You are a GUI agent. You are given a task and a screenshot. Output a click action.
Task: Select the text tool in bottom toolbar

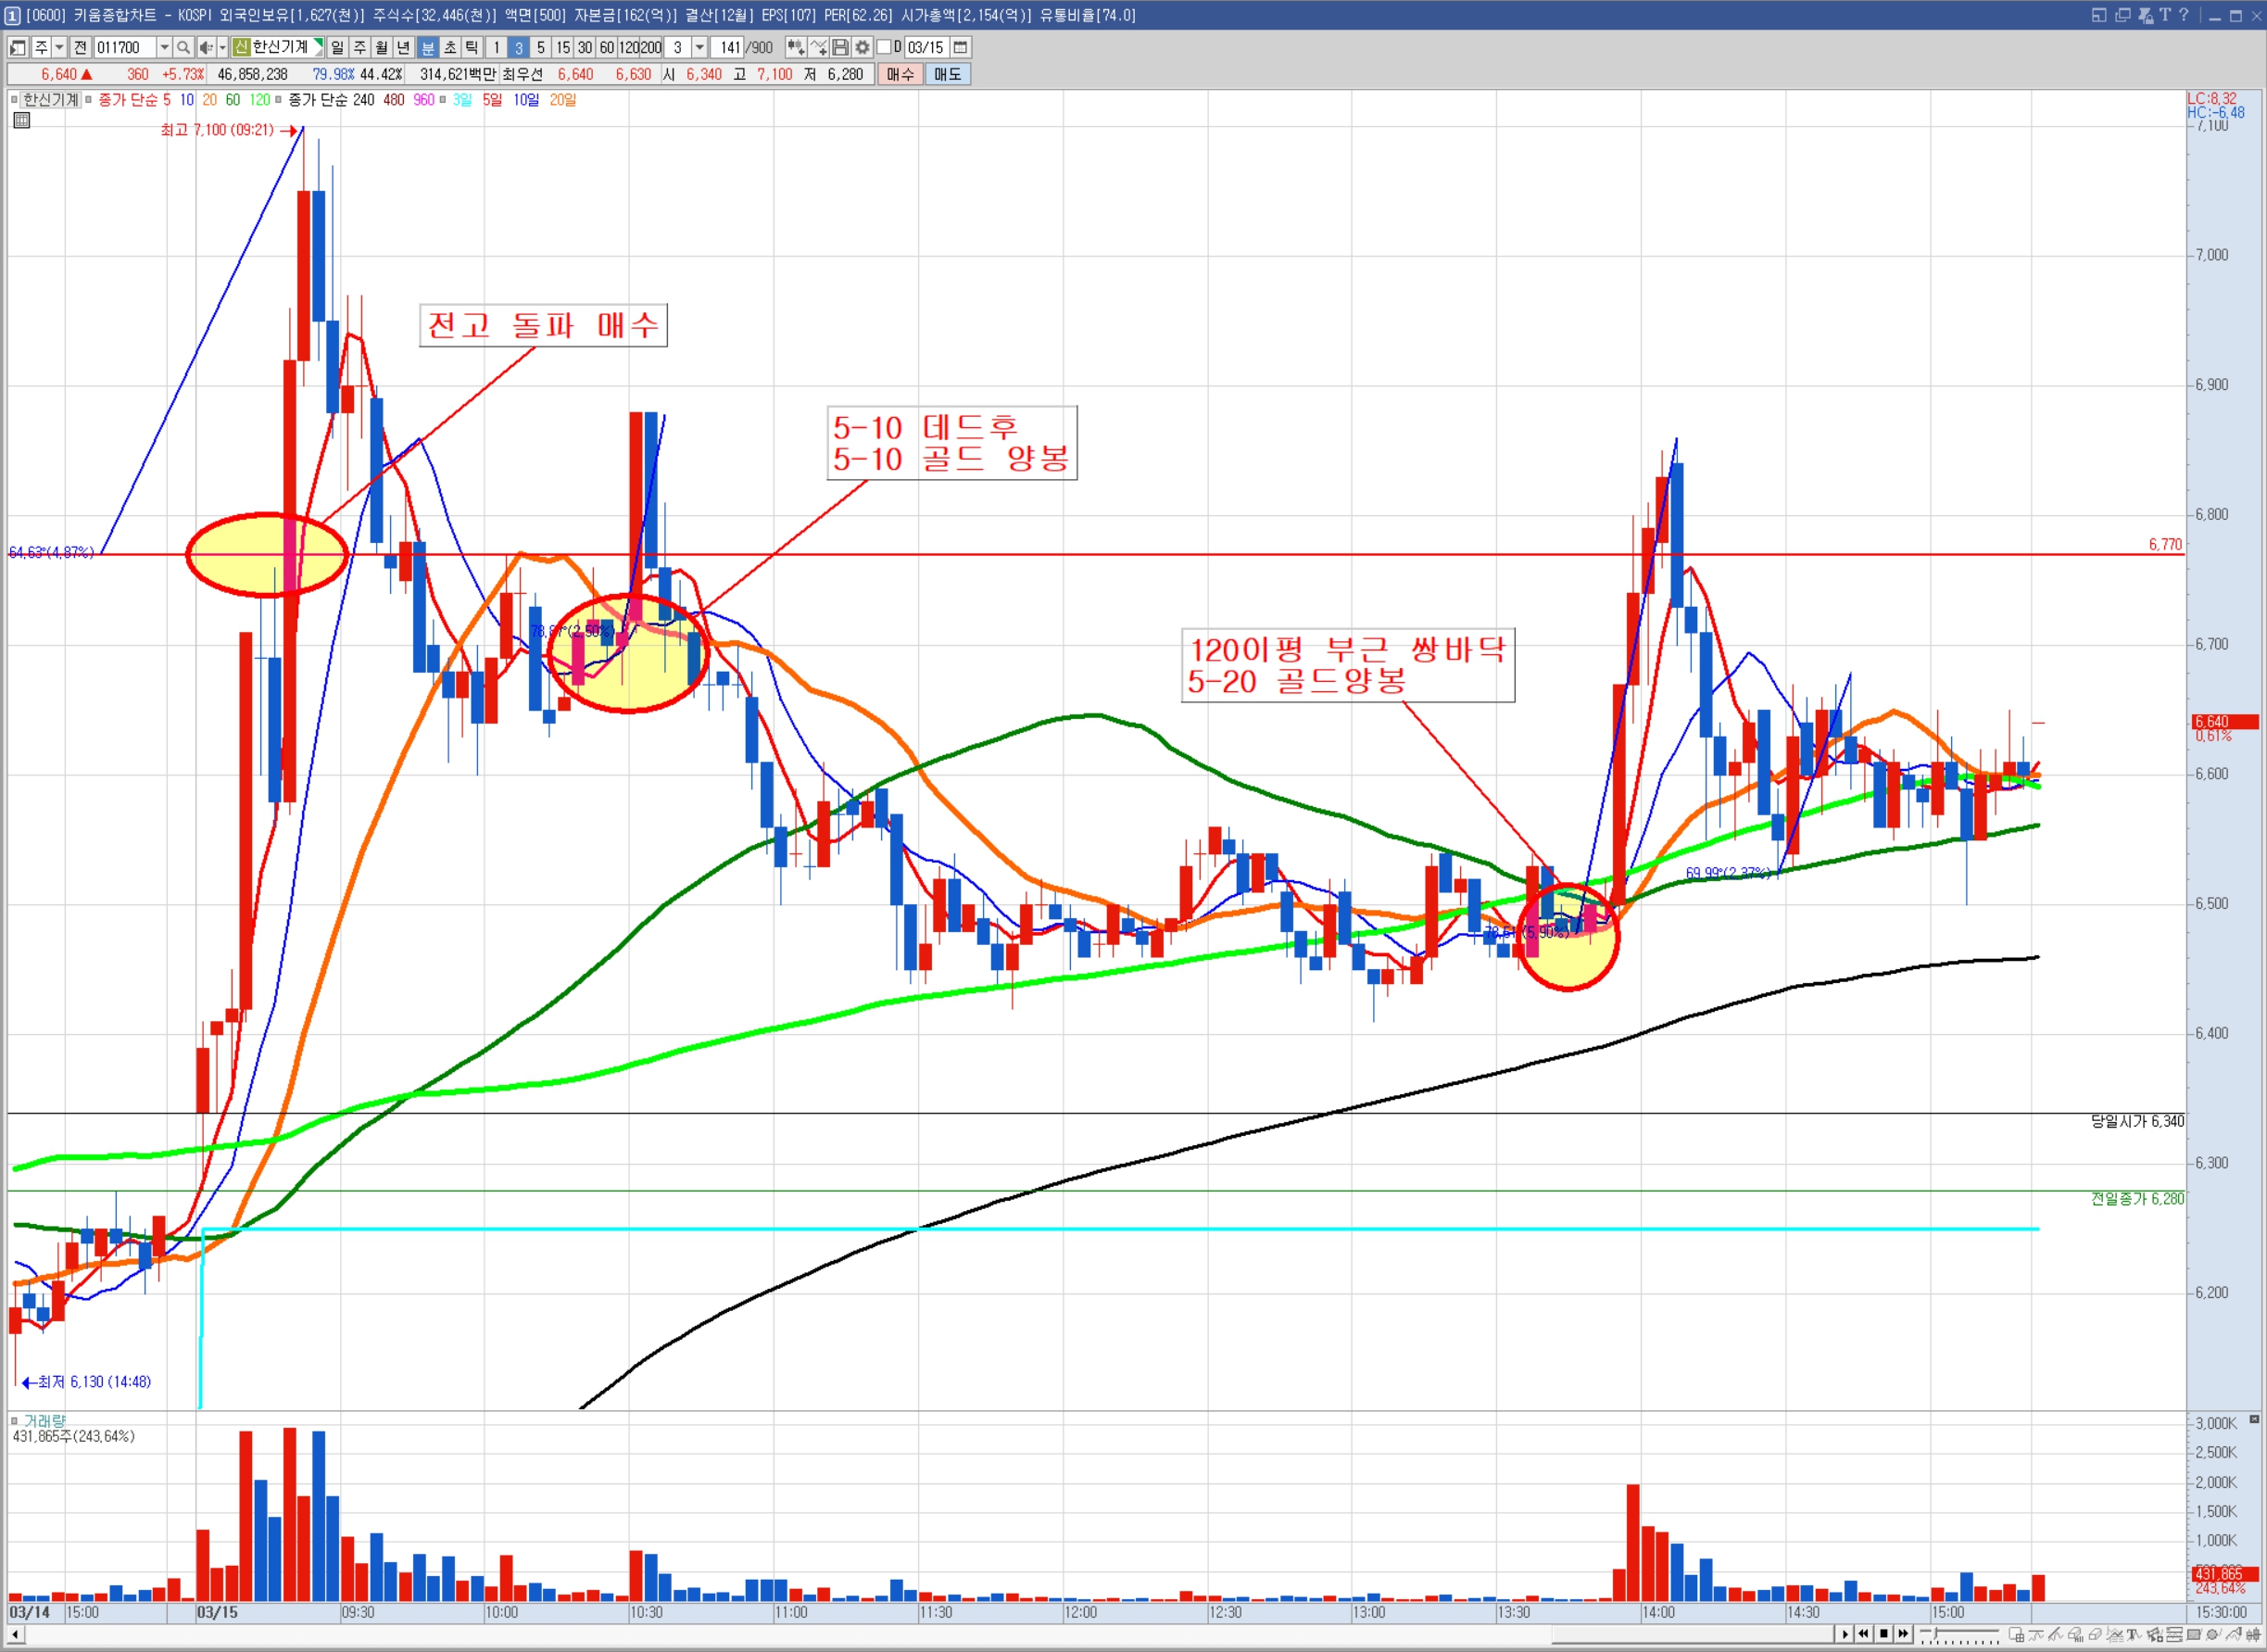(2133, 1634)
